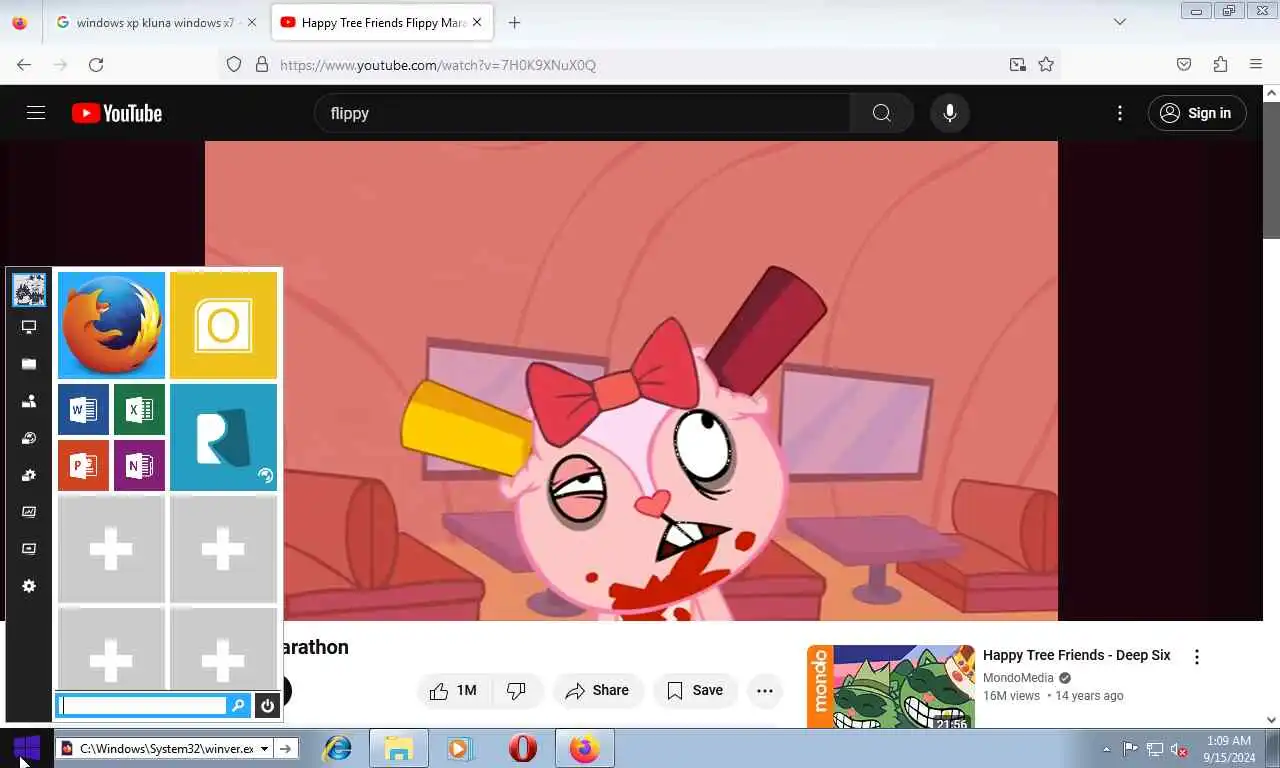The image size is (1280, 768).
Task: Click the start menu search field
Action: click(x=144, y=705)
